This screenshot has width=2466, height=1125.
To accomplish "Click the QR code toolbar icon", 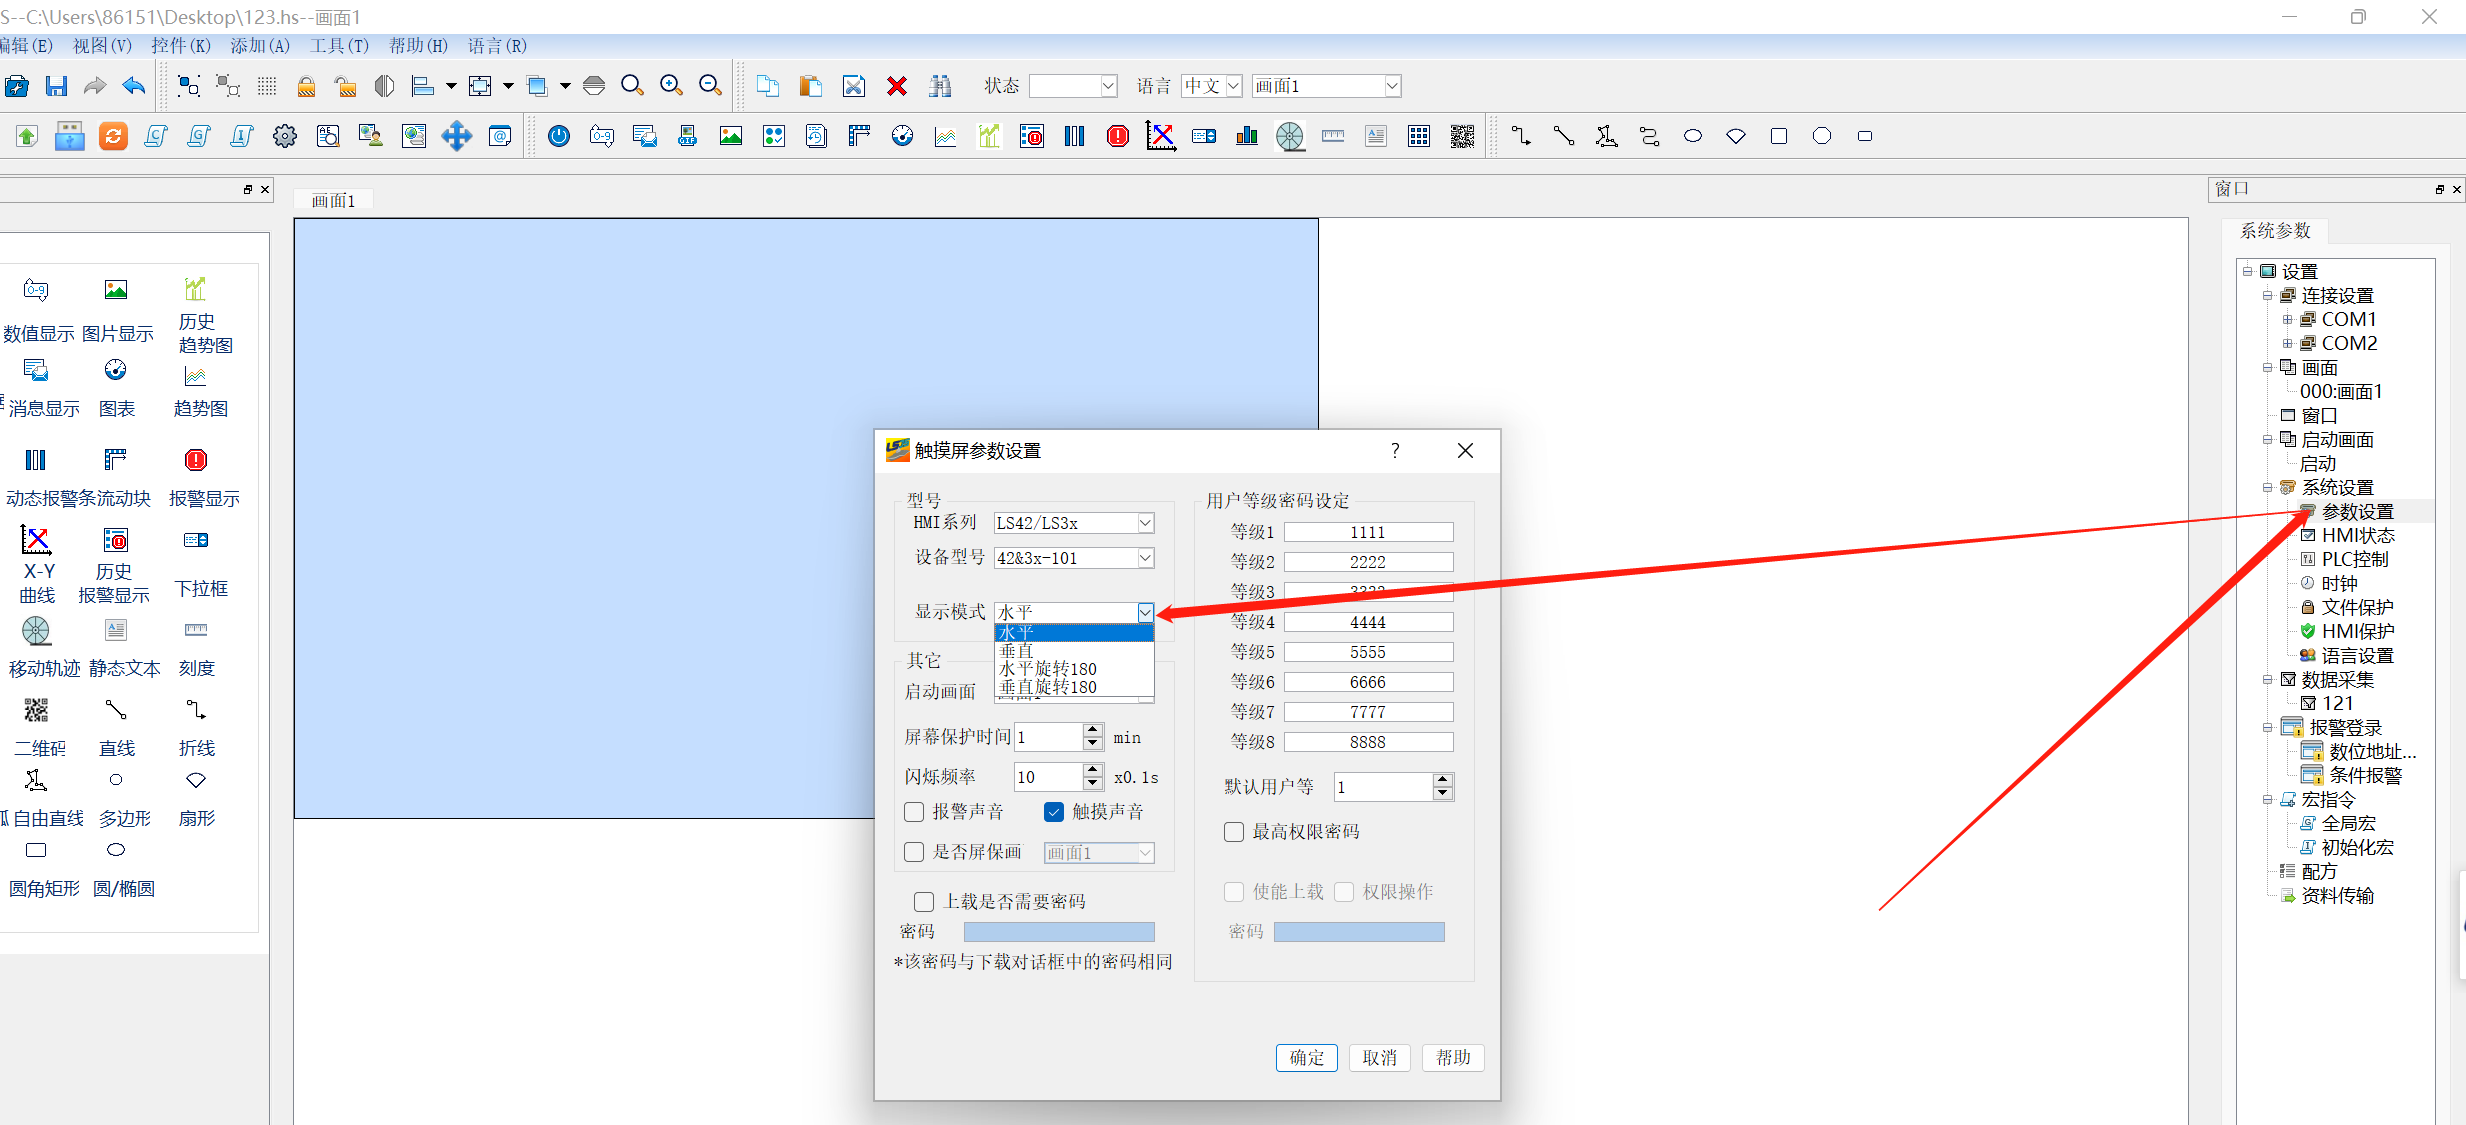I will (x=1462, y=136).
